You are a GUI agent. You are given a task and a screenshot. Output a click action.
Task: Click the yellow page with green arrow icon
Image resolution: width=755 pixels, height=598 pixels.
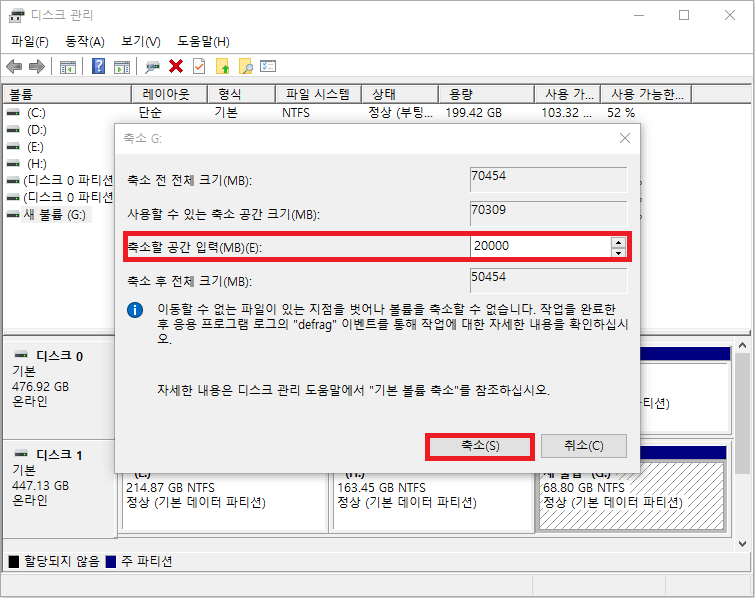(222, 66)
